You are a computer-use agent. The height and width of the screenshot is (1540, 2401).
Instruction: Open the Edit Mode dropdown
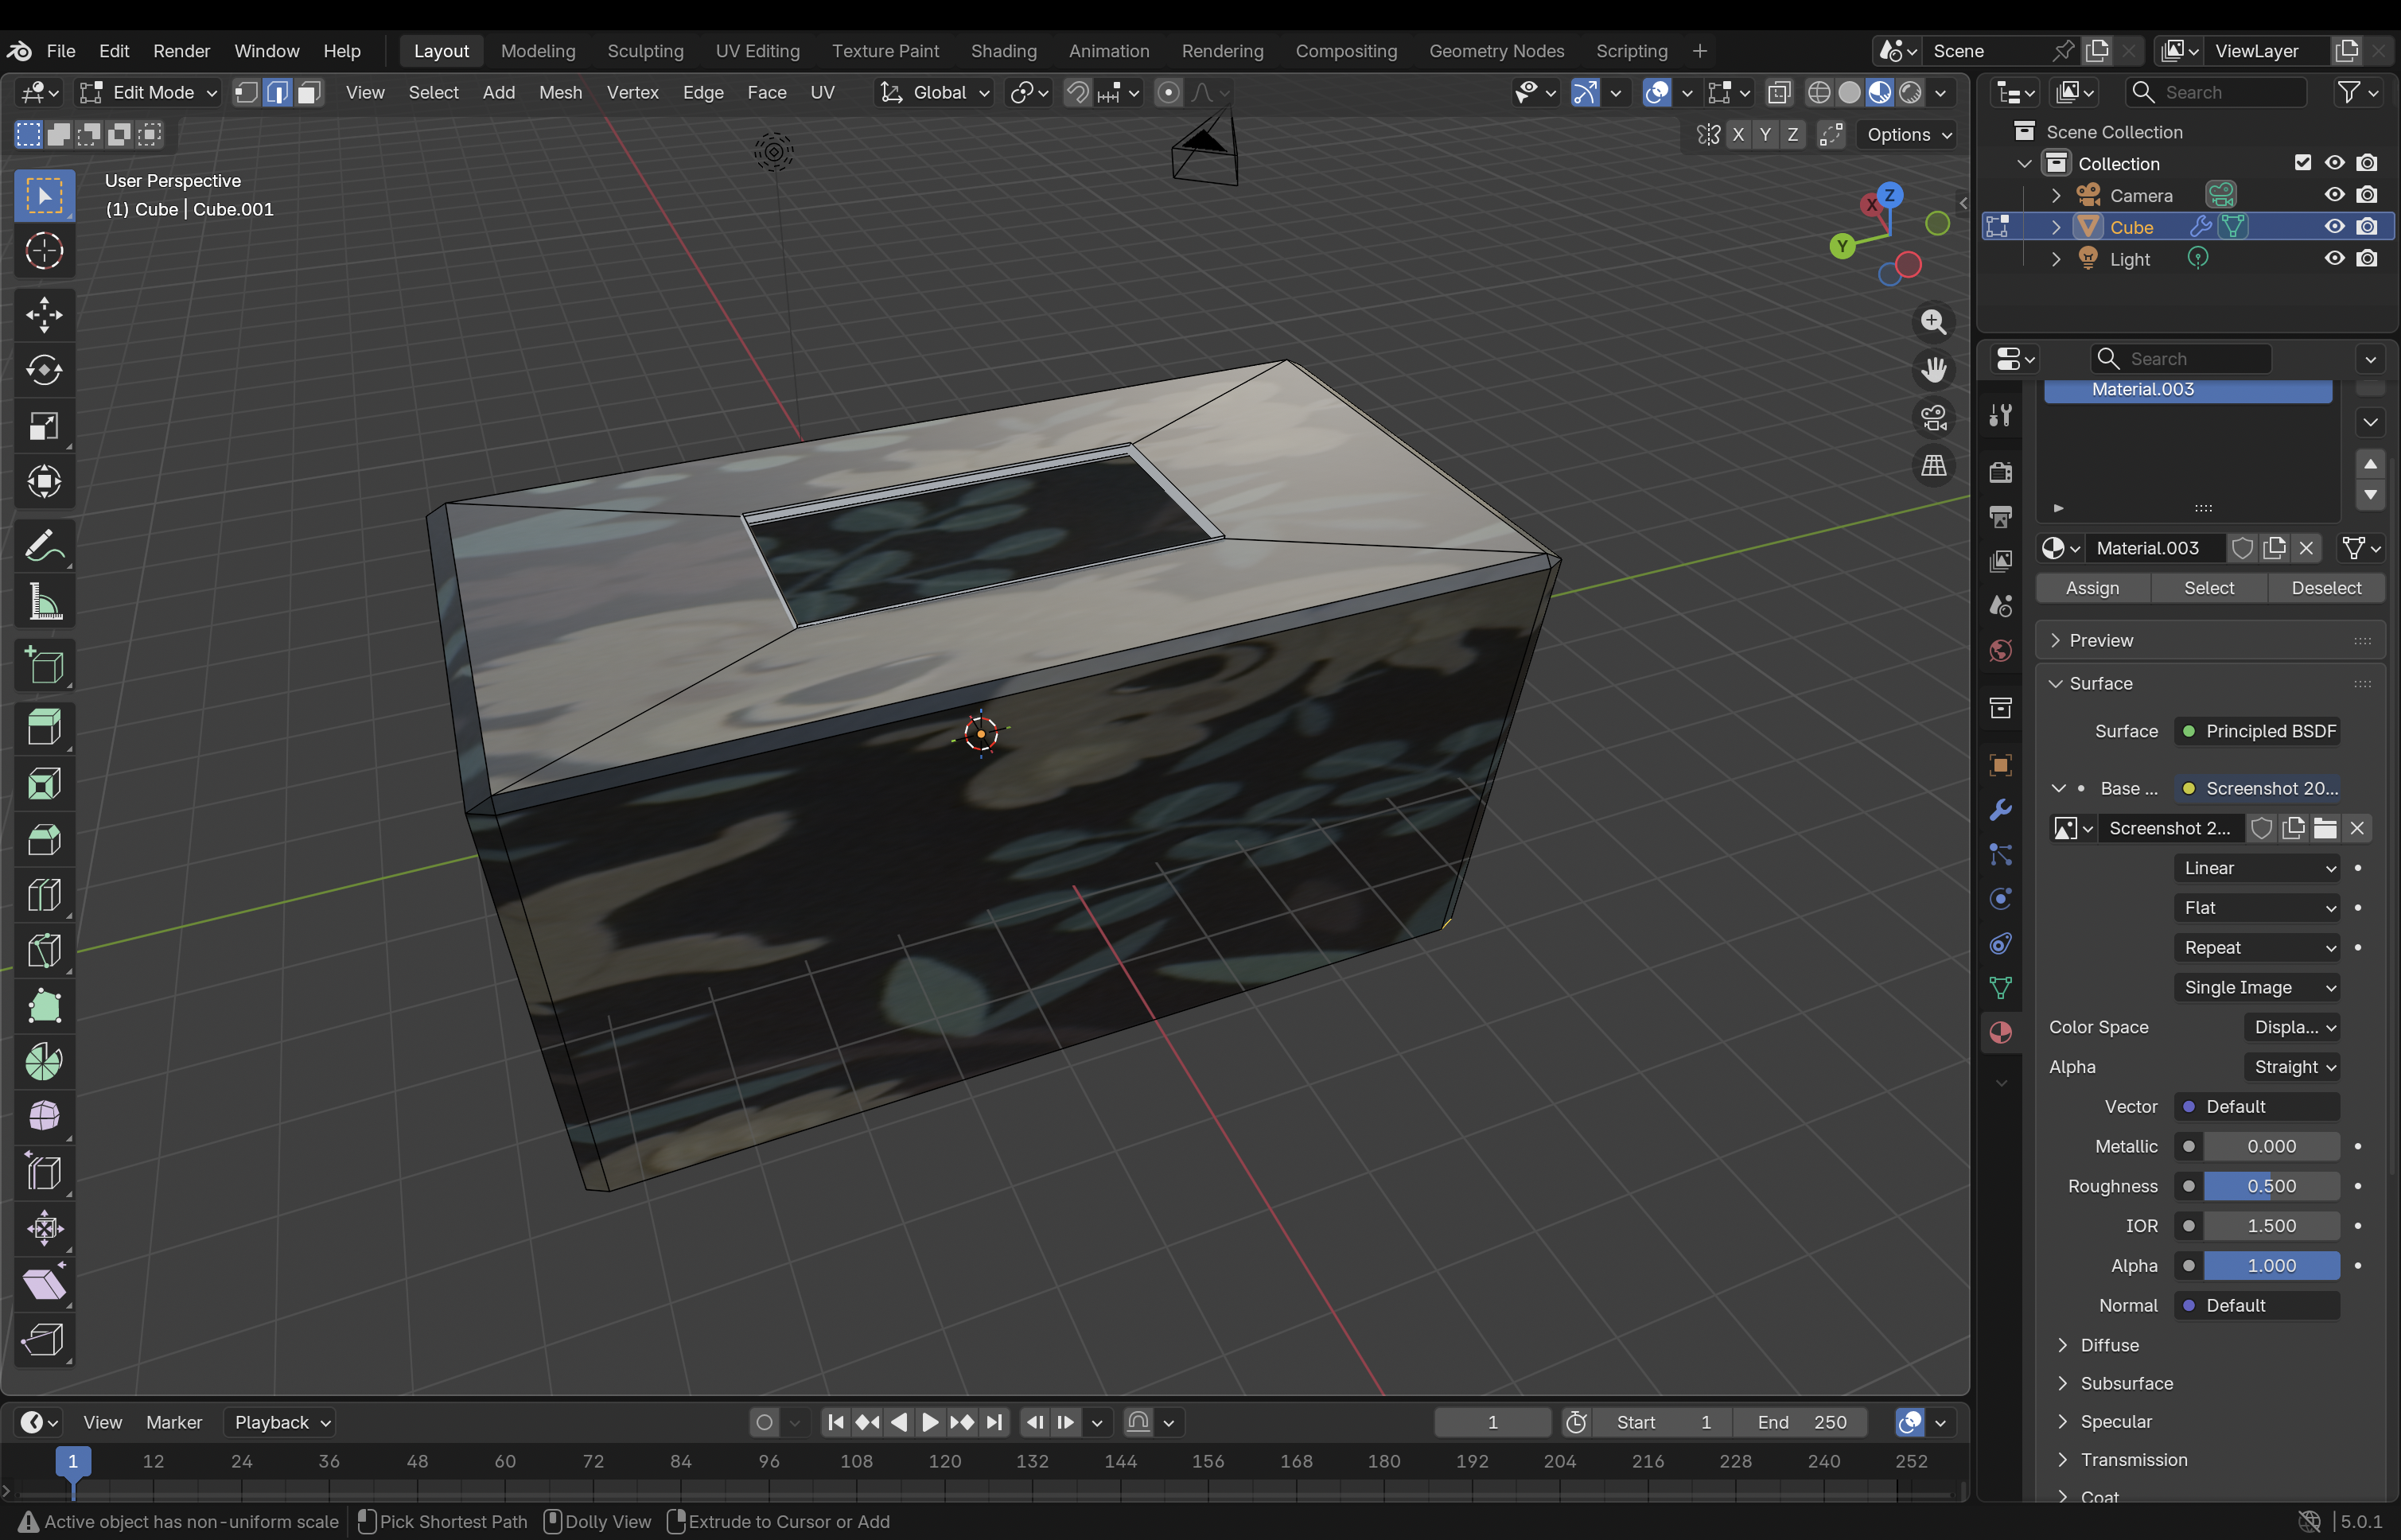click(x=149, y=92)
